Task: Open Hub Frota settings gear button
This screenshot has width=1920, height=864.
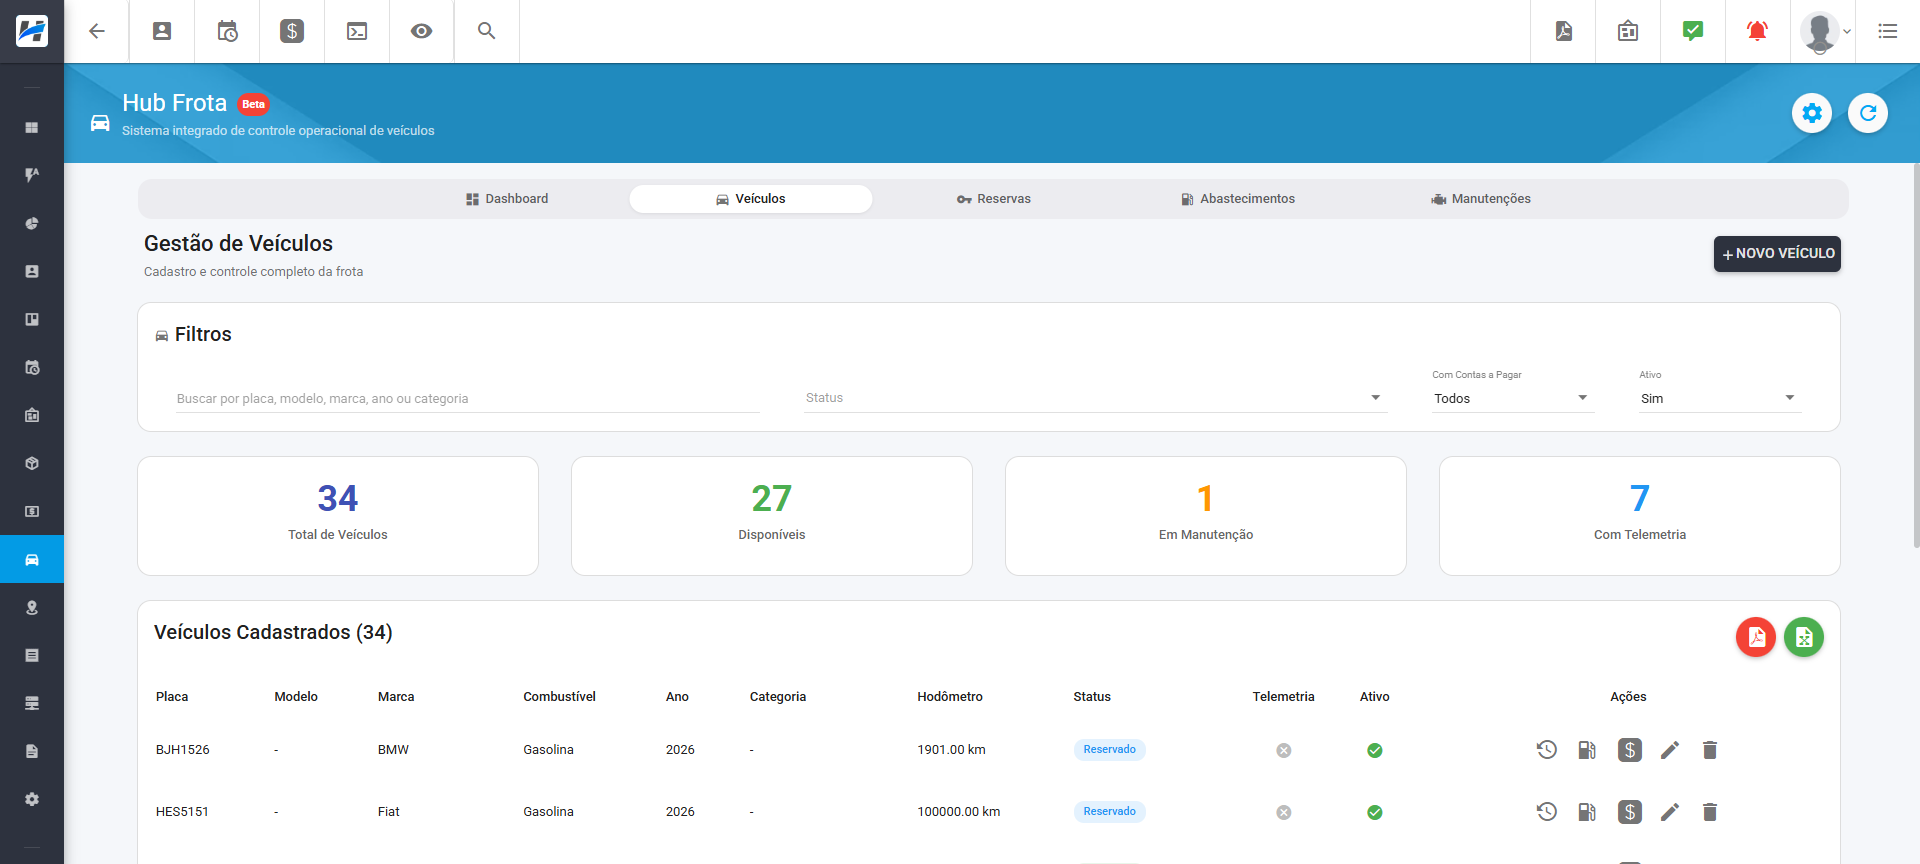Action: [x=1812, y=113]
